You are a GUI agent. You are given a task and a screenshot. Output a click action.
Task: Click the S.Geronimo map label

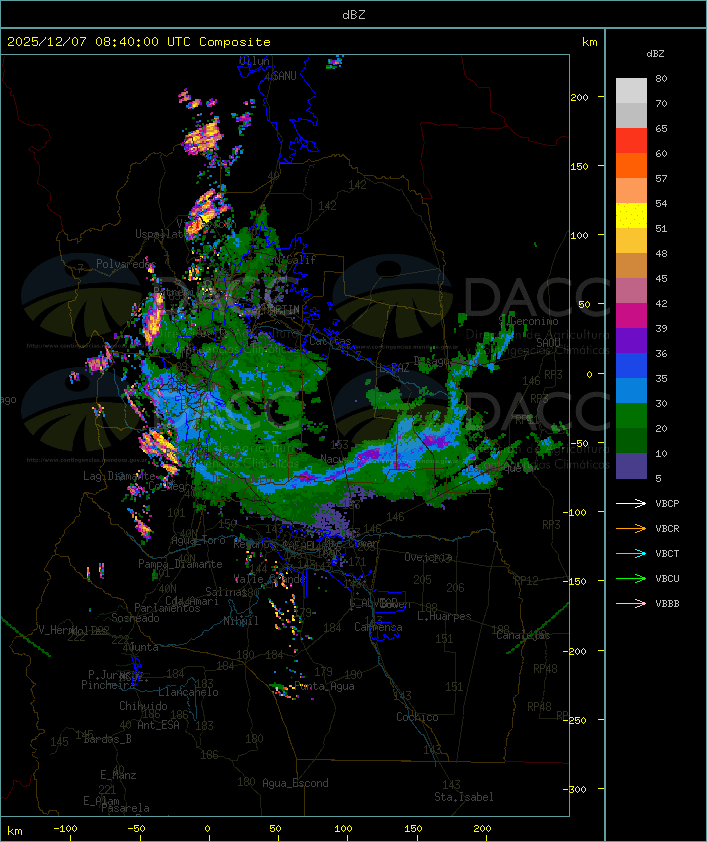pyautogui.click(x=528, y=321)
